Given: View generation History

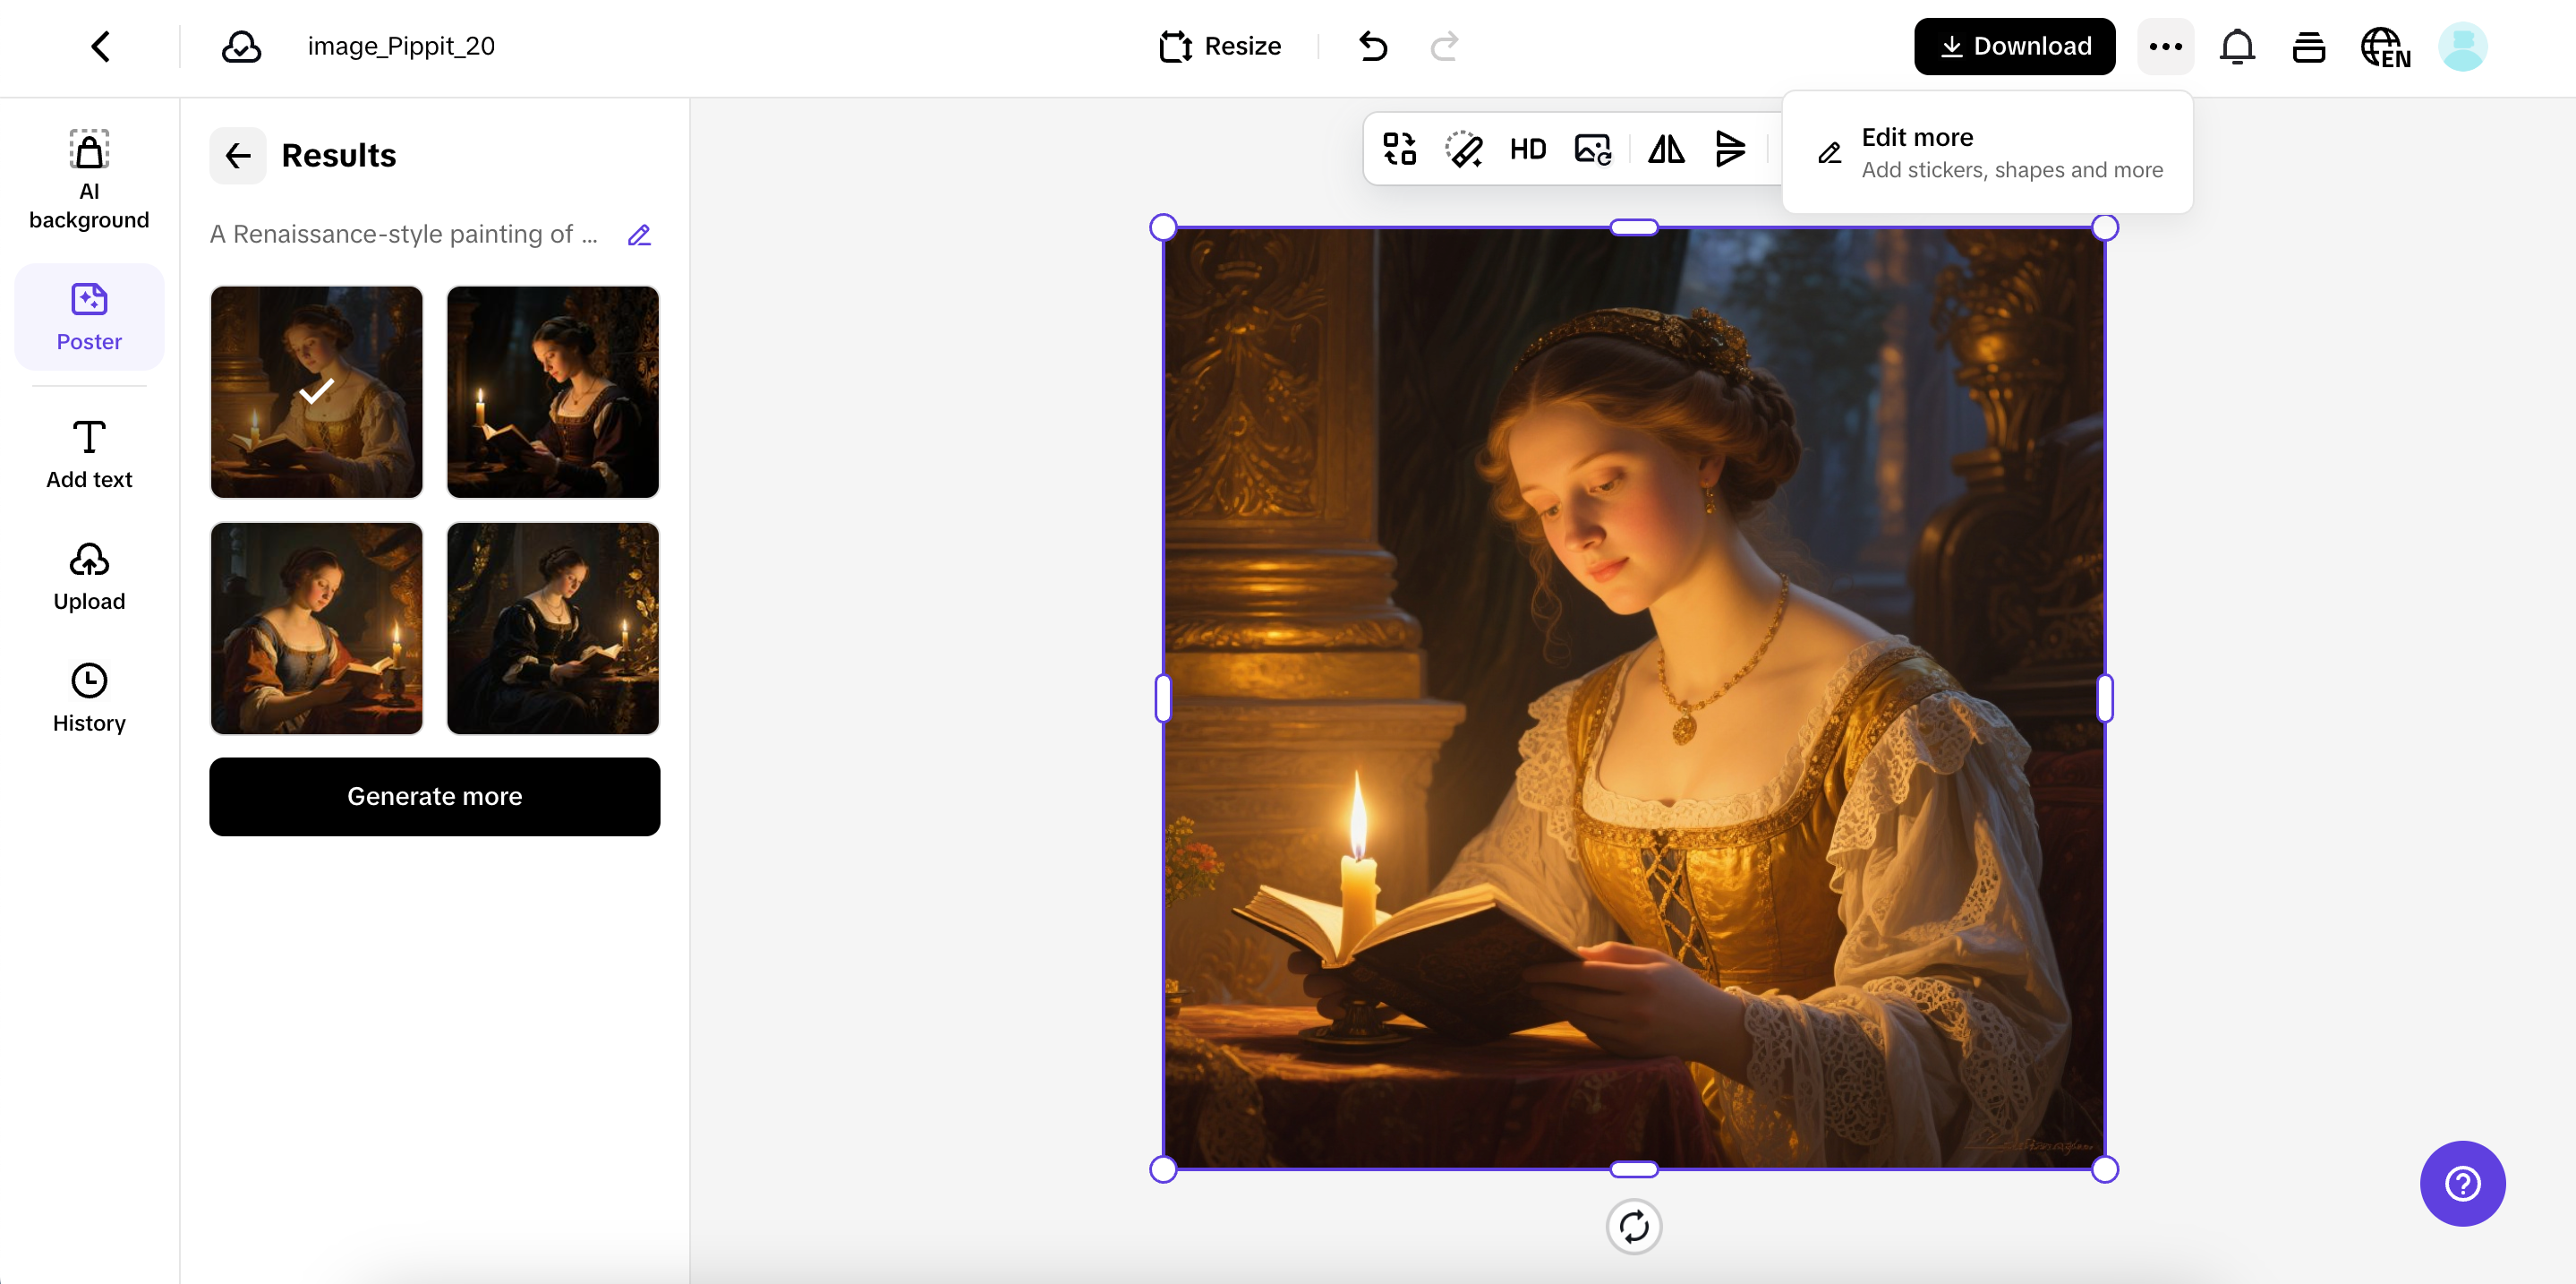Looking at the screenshot, I should (89, 697).
